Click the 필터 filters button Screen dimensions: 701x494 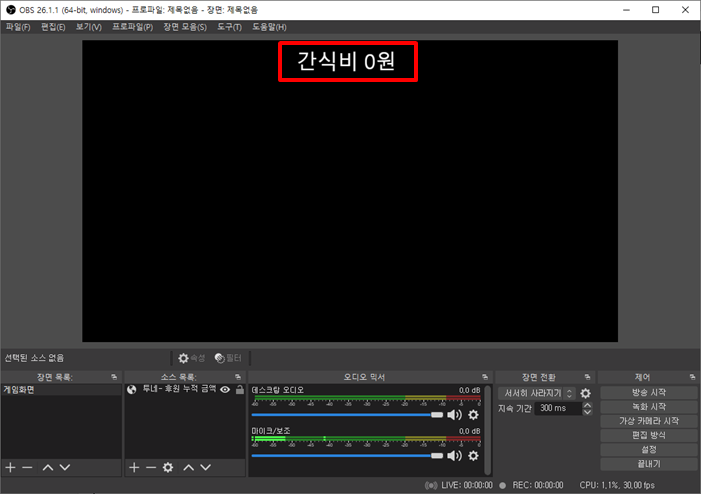click(x=228, y=358)
